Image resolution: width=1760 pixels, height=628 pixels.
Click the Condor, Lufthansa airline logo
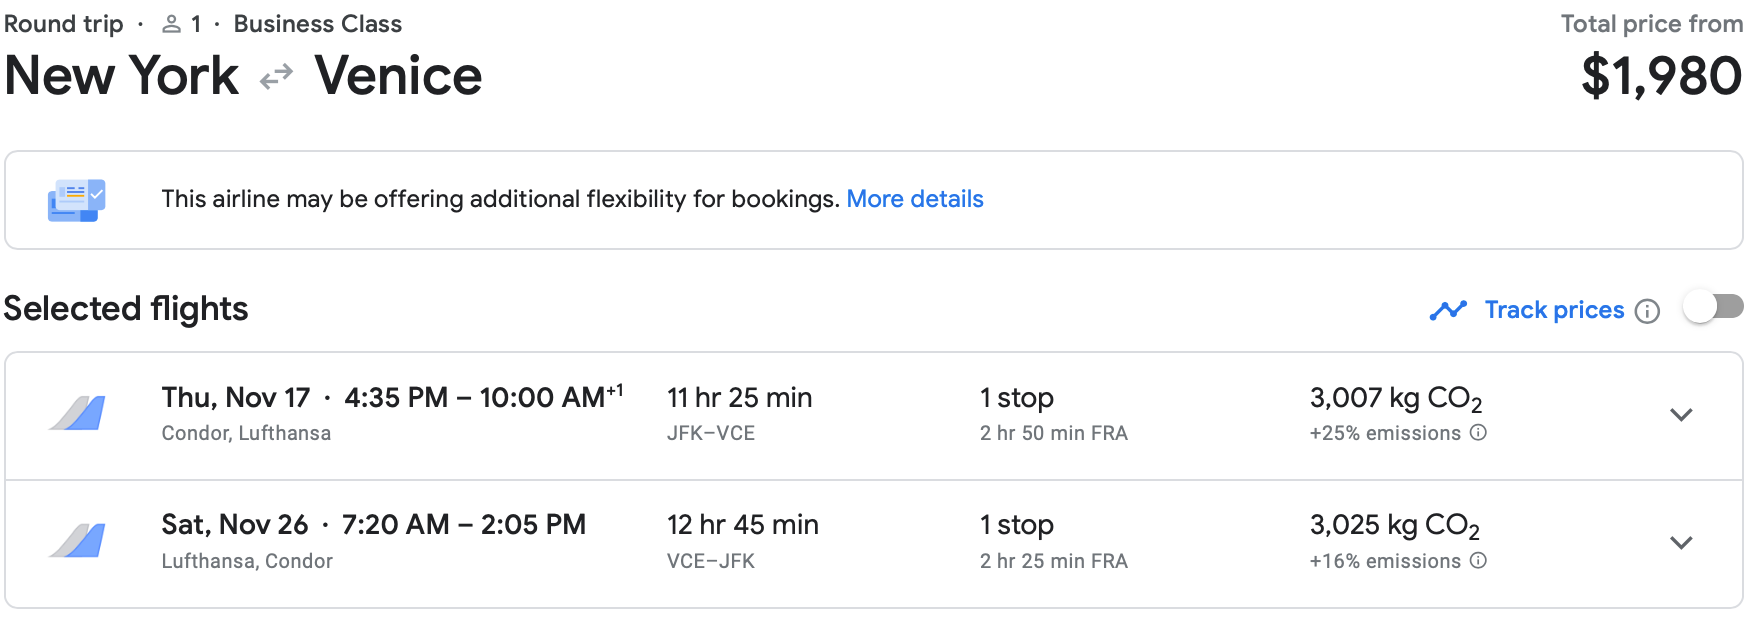(77, 413)
